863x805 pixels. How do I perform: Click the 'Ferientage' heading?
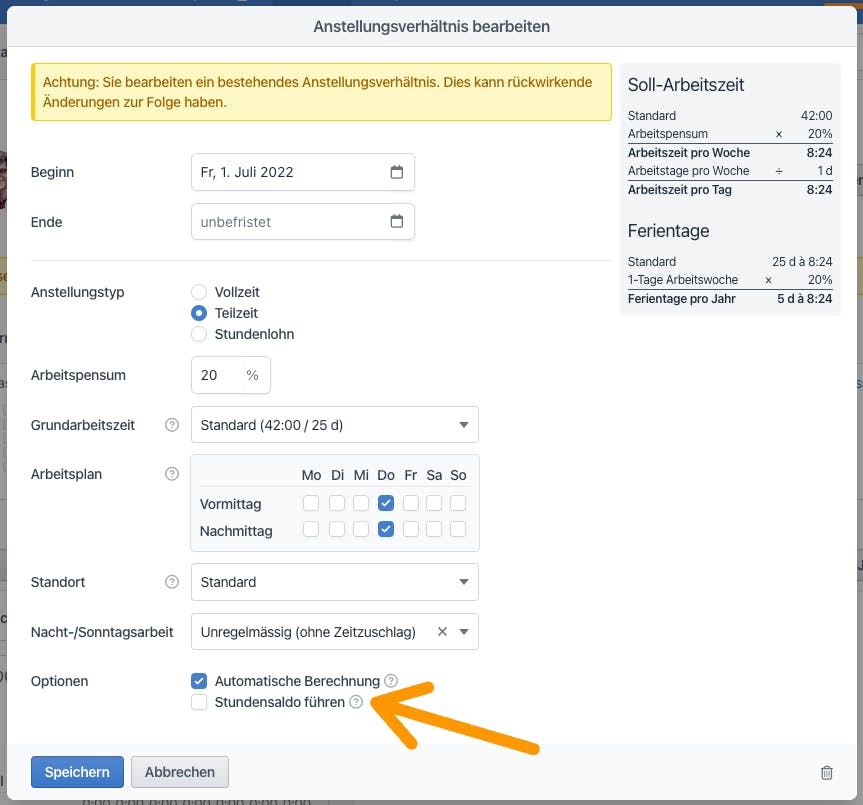tap(668, 231)
